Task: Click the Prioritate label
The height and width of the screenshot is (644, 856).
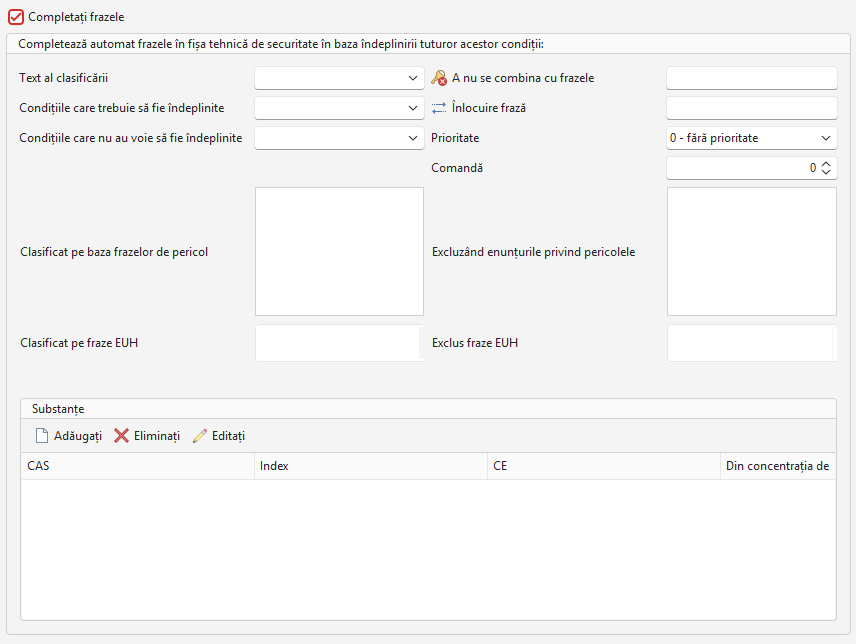Action: coord(455,138)
